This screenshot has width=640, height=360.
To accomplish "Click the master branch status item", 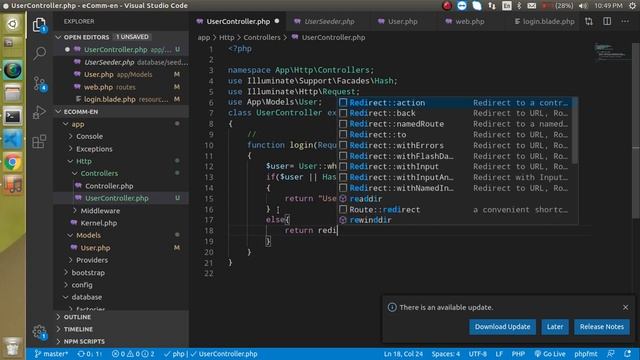I will pyautogui.click(x=51, y=354).
